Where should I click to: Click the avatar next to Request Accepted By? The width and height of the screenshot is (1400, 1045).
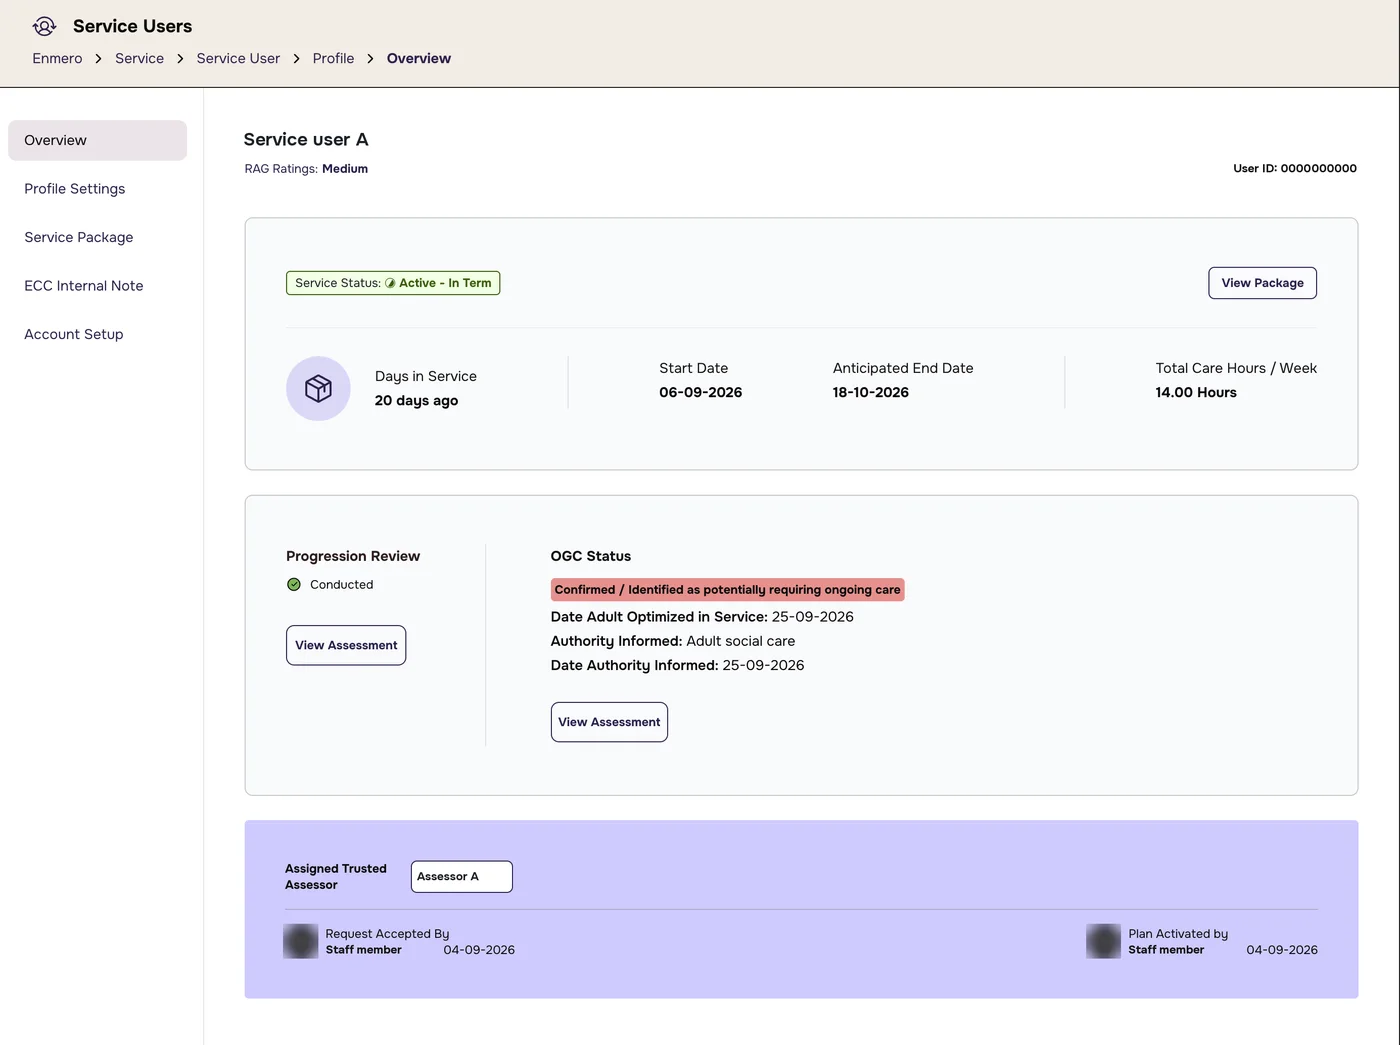301,941
